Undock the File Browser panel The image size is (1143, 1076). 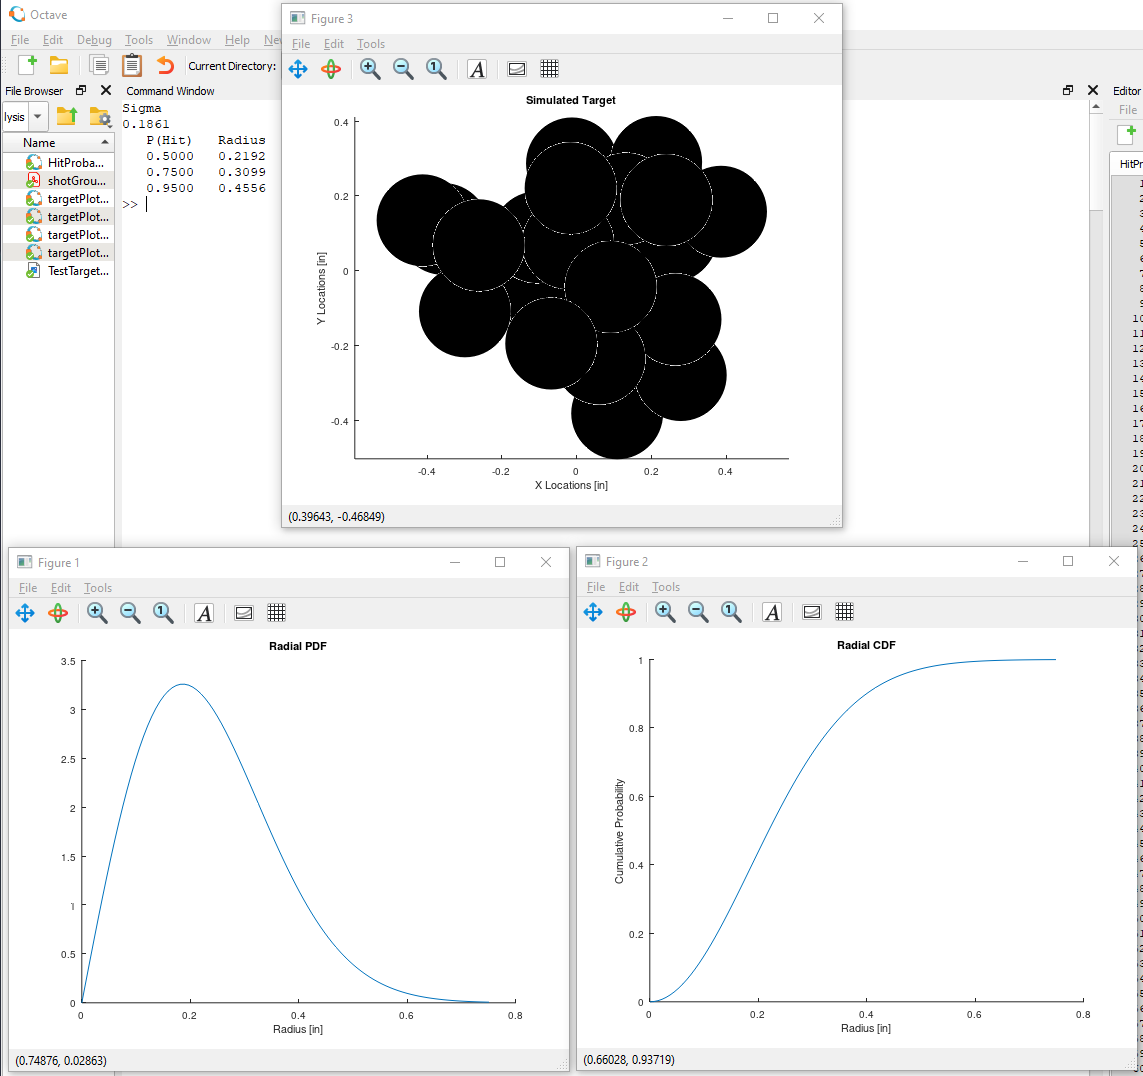81,90
